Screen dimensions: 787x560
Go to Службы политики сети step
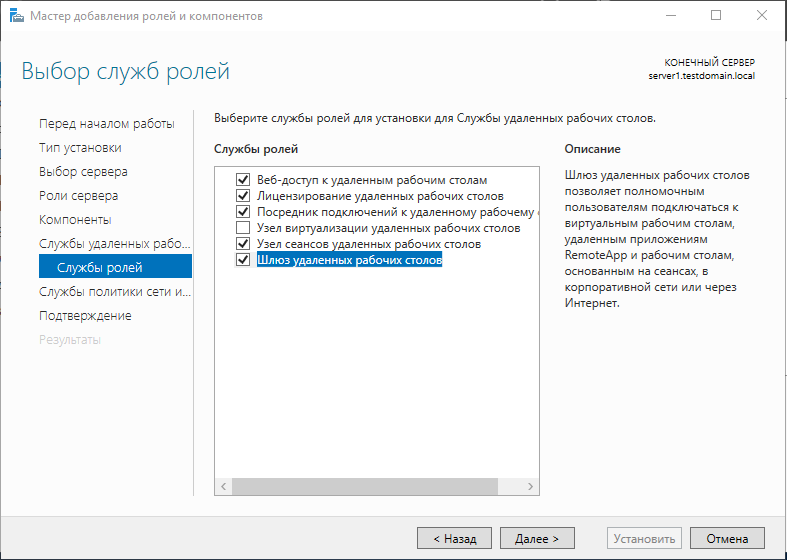(x=113, y=291)
